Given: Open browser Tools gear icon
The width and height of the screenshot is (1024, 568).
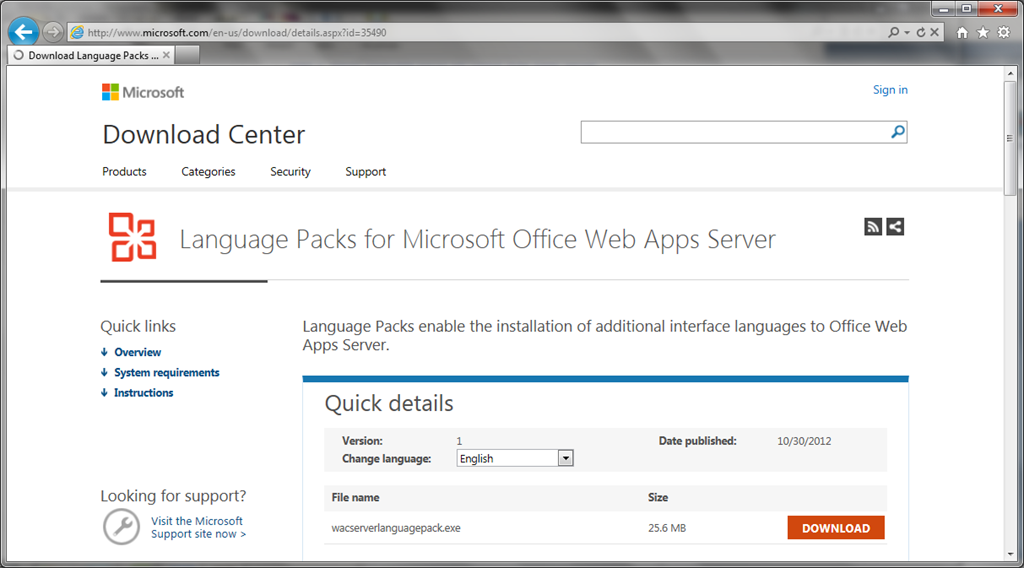Looking at the screenshot, I should tap(1003, 33).
